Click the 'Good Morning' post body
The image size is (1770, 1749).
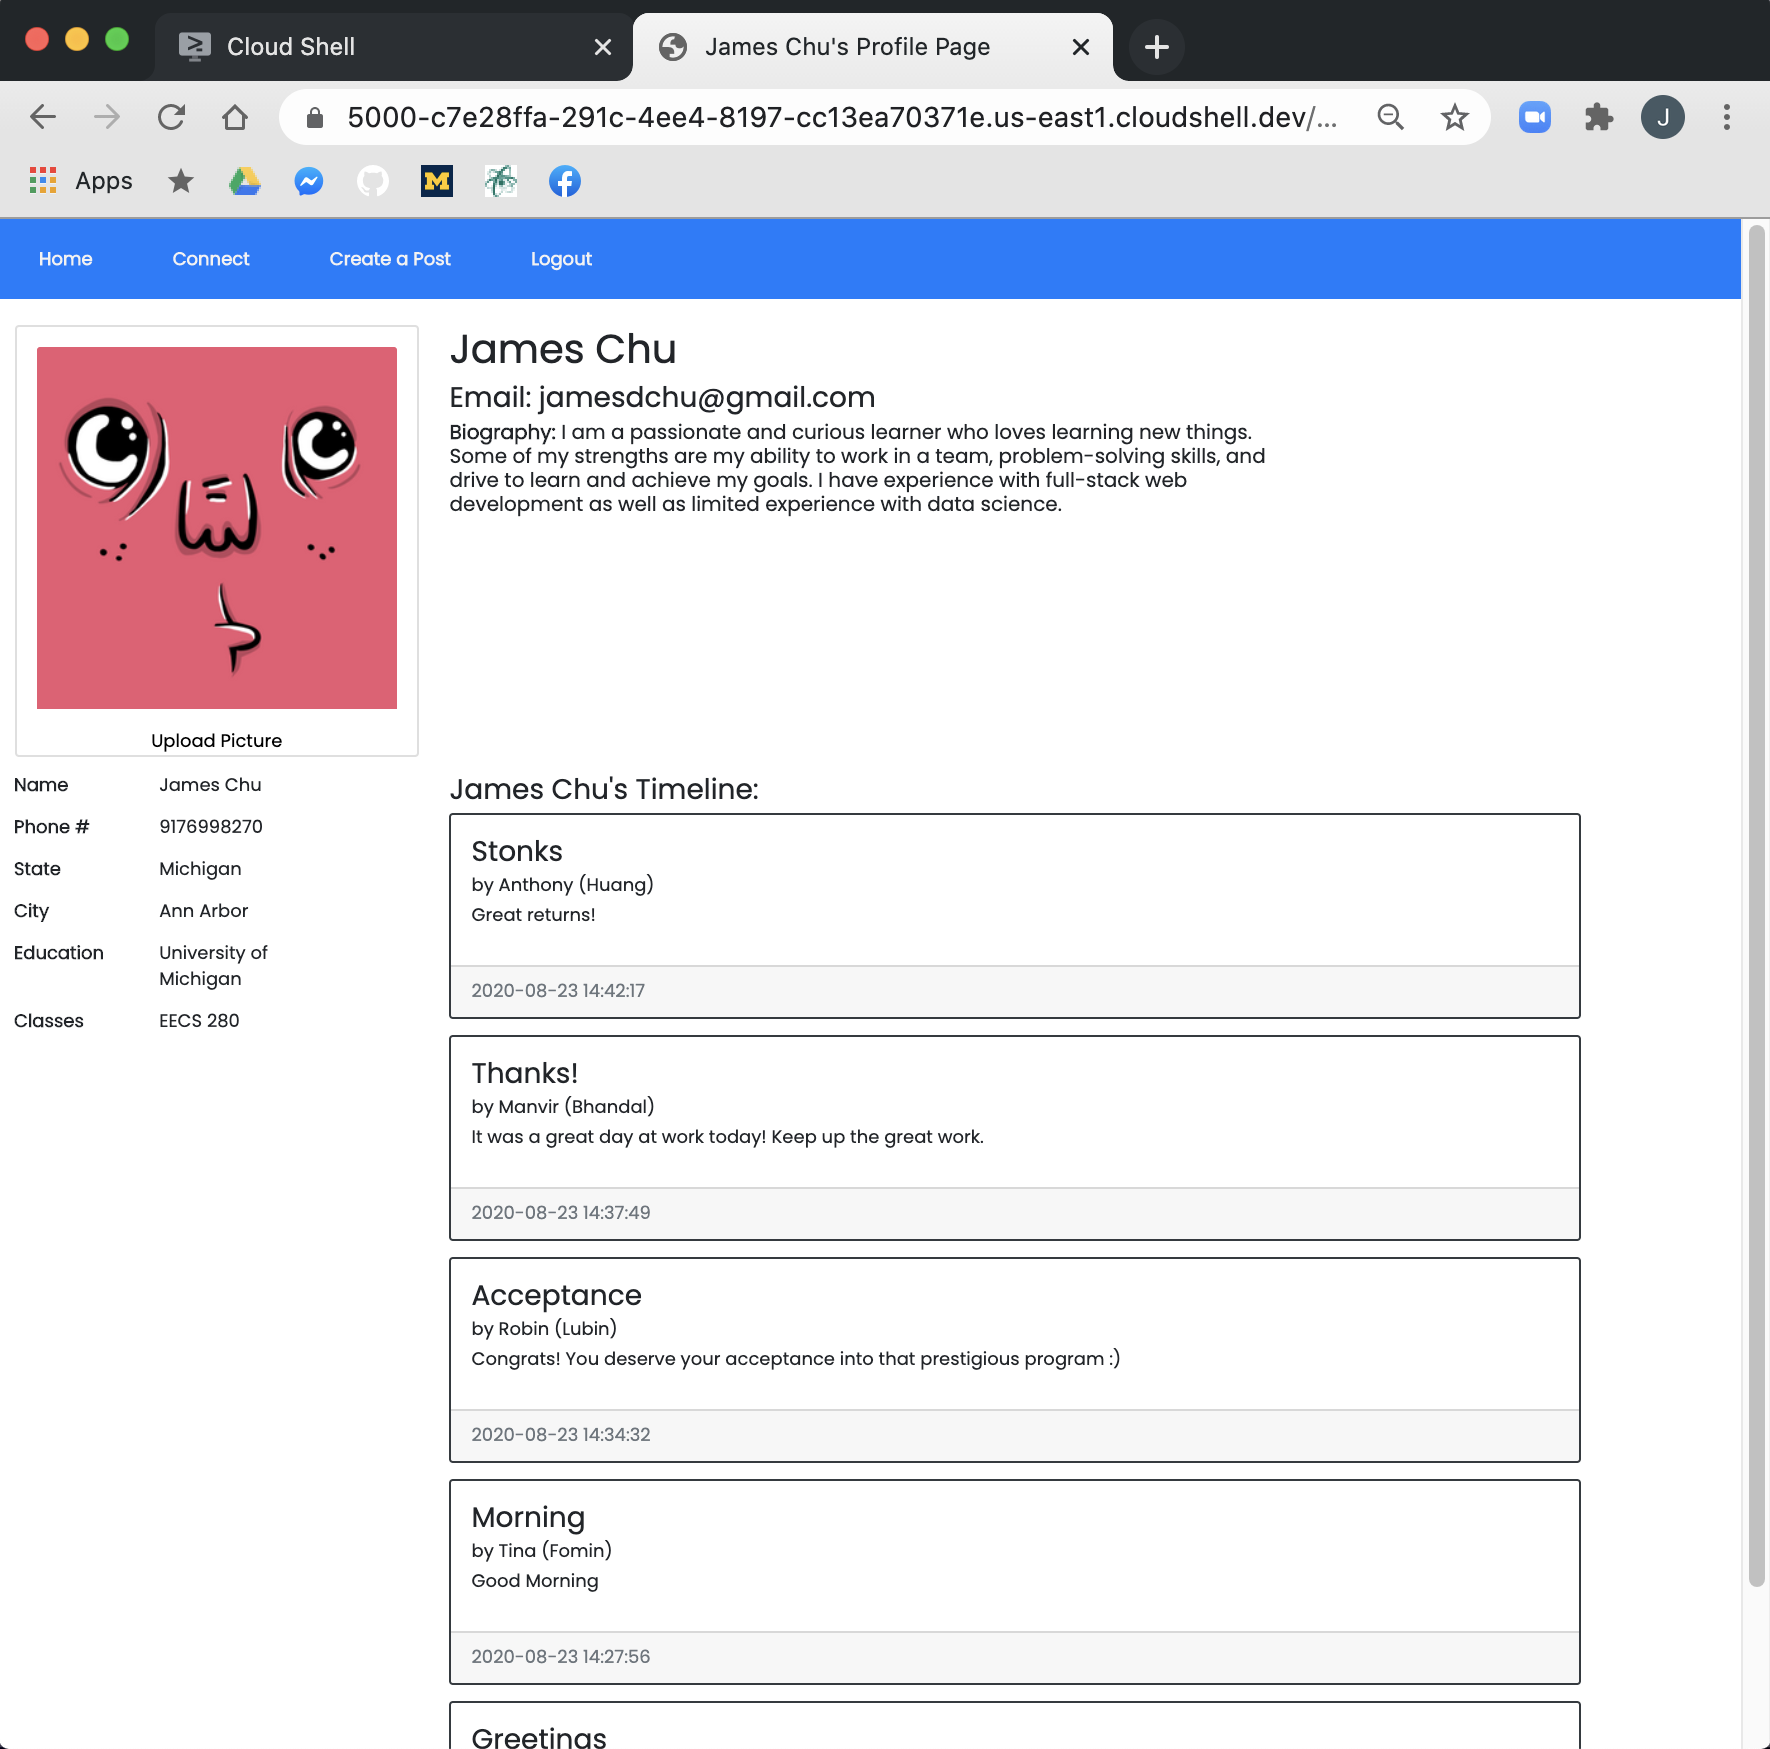[535, 1580]
